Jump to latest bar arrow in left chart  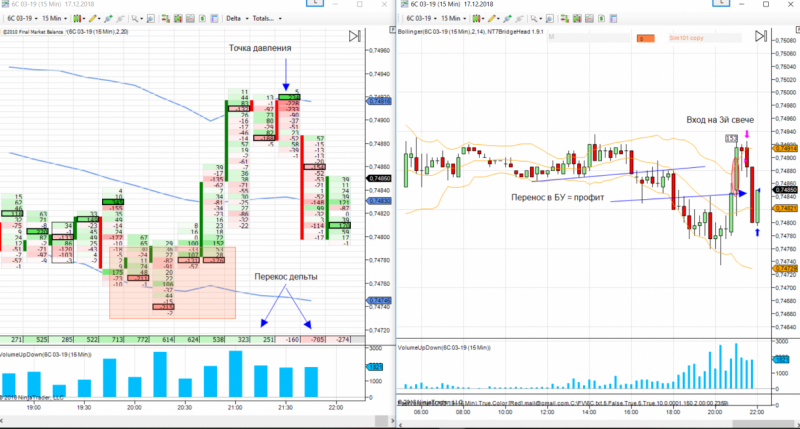point(355,36)
